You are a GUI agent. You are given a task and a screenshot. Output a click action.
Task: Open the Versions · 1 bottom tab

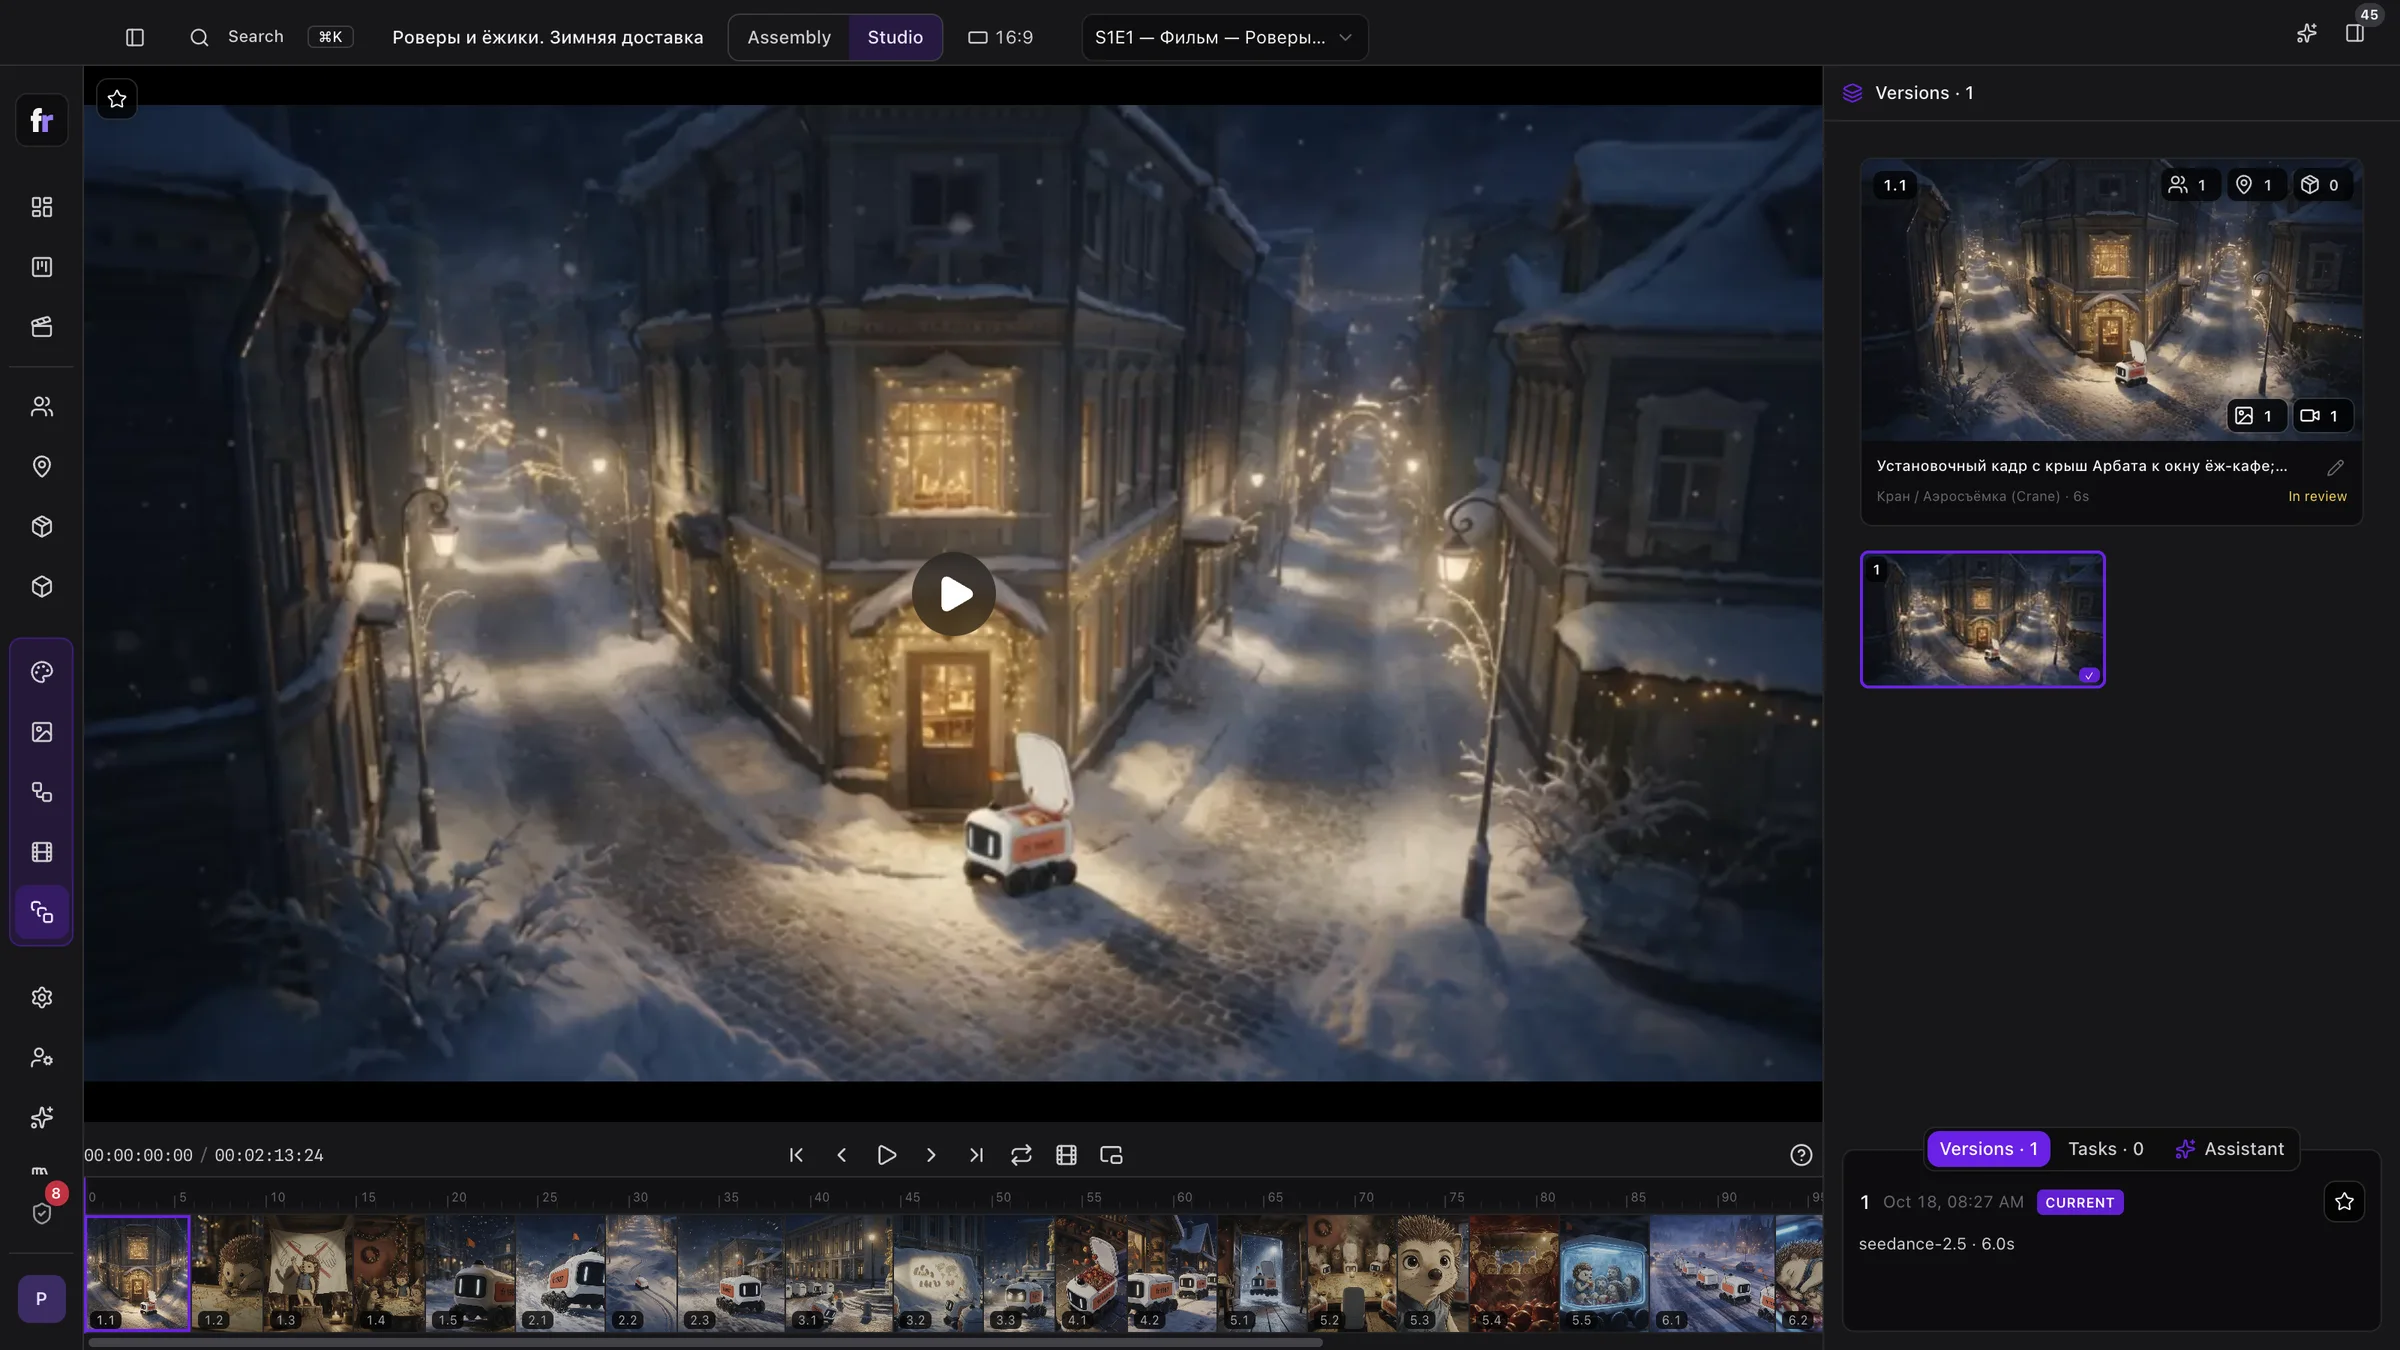coord(1988,1149)
